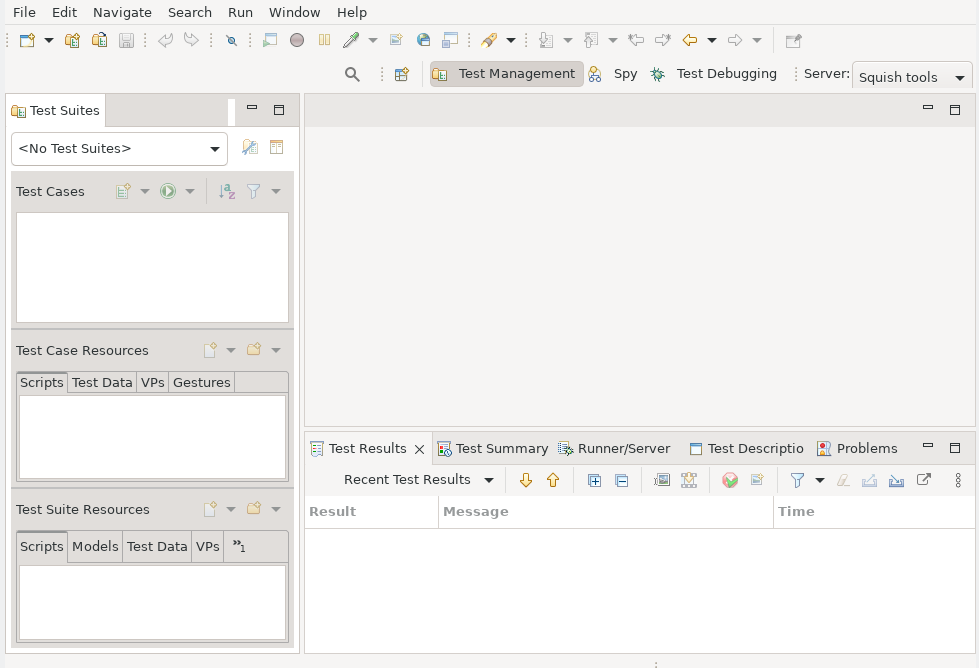Collapse all entries in Test Results
The width and height of the screenshot is (979, 668).
pos(619,480)
